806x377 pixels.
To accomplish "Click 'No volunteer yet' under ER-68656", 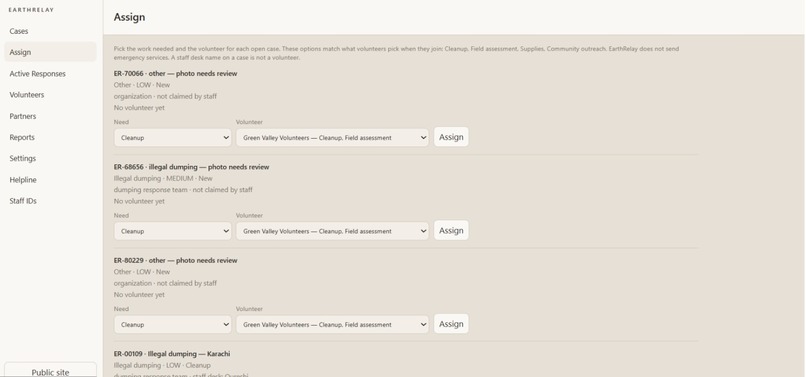I will coord(139,202).
